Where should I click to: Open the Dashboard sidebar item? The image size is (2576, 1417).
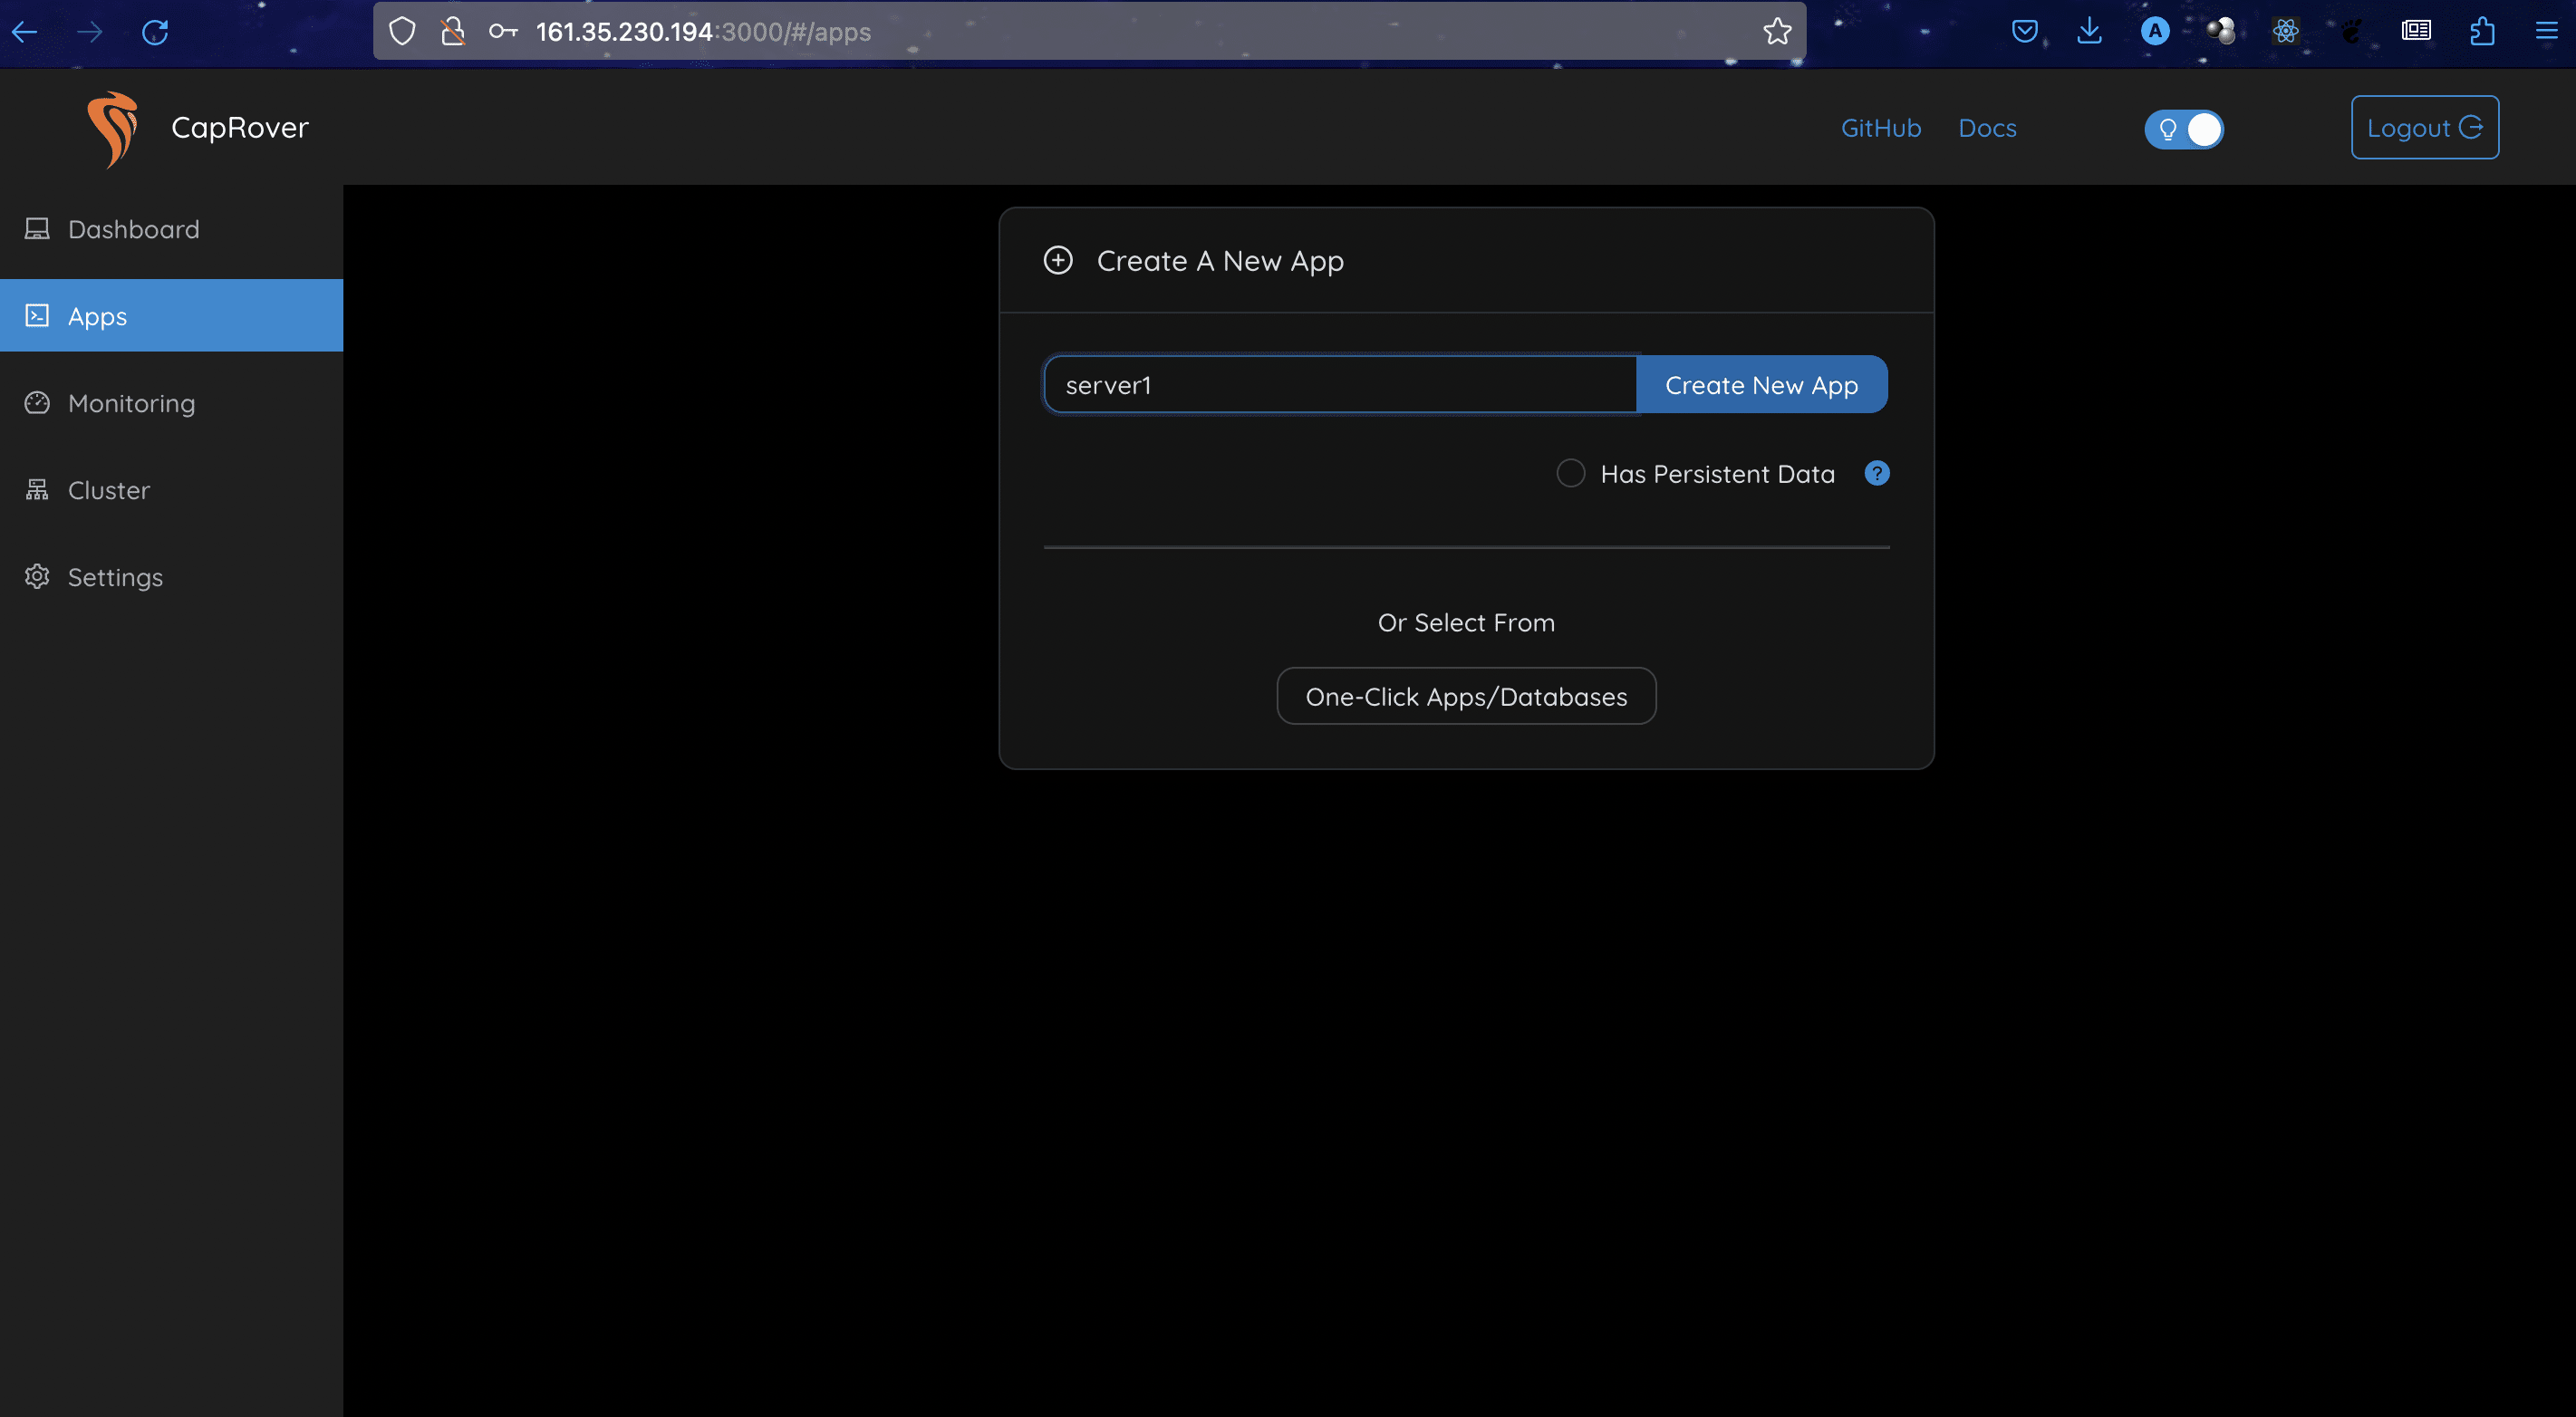[x=133, y=229]
